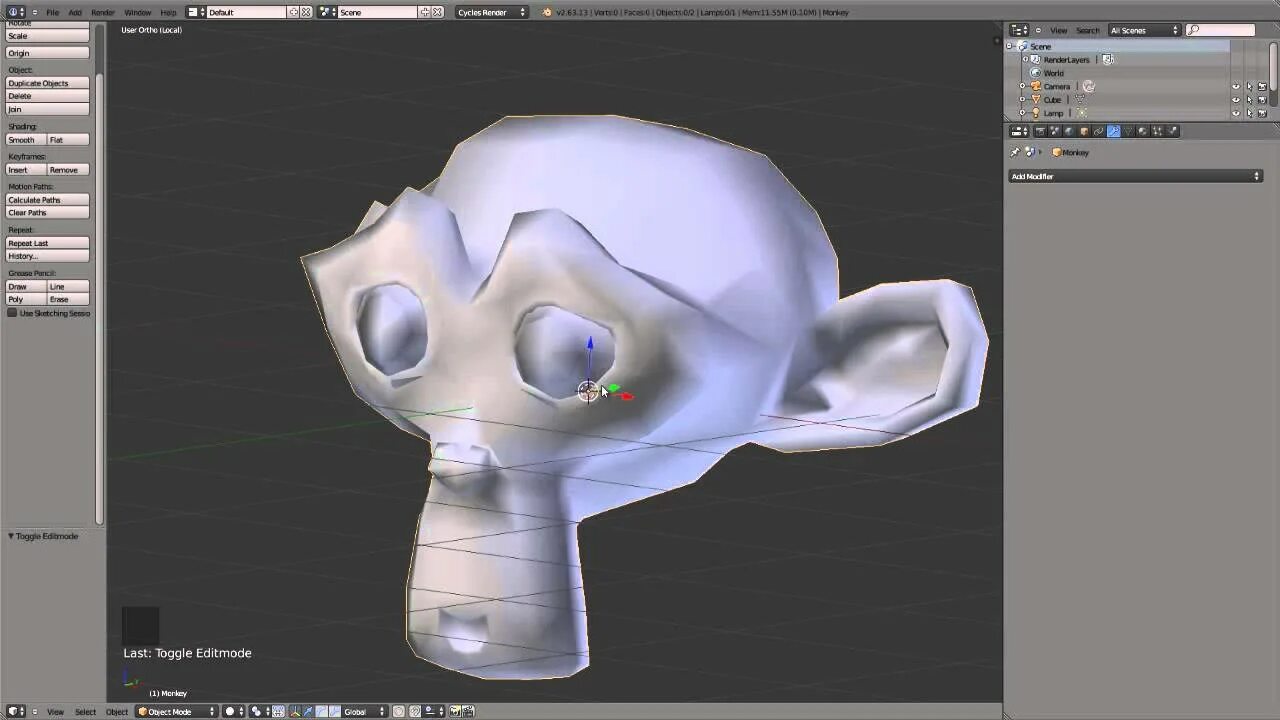Click the Origin button in tool shelf
This screenshot has width=1280, height=720.
click(48, 53)
